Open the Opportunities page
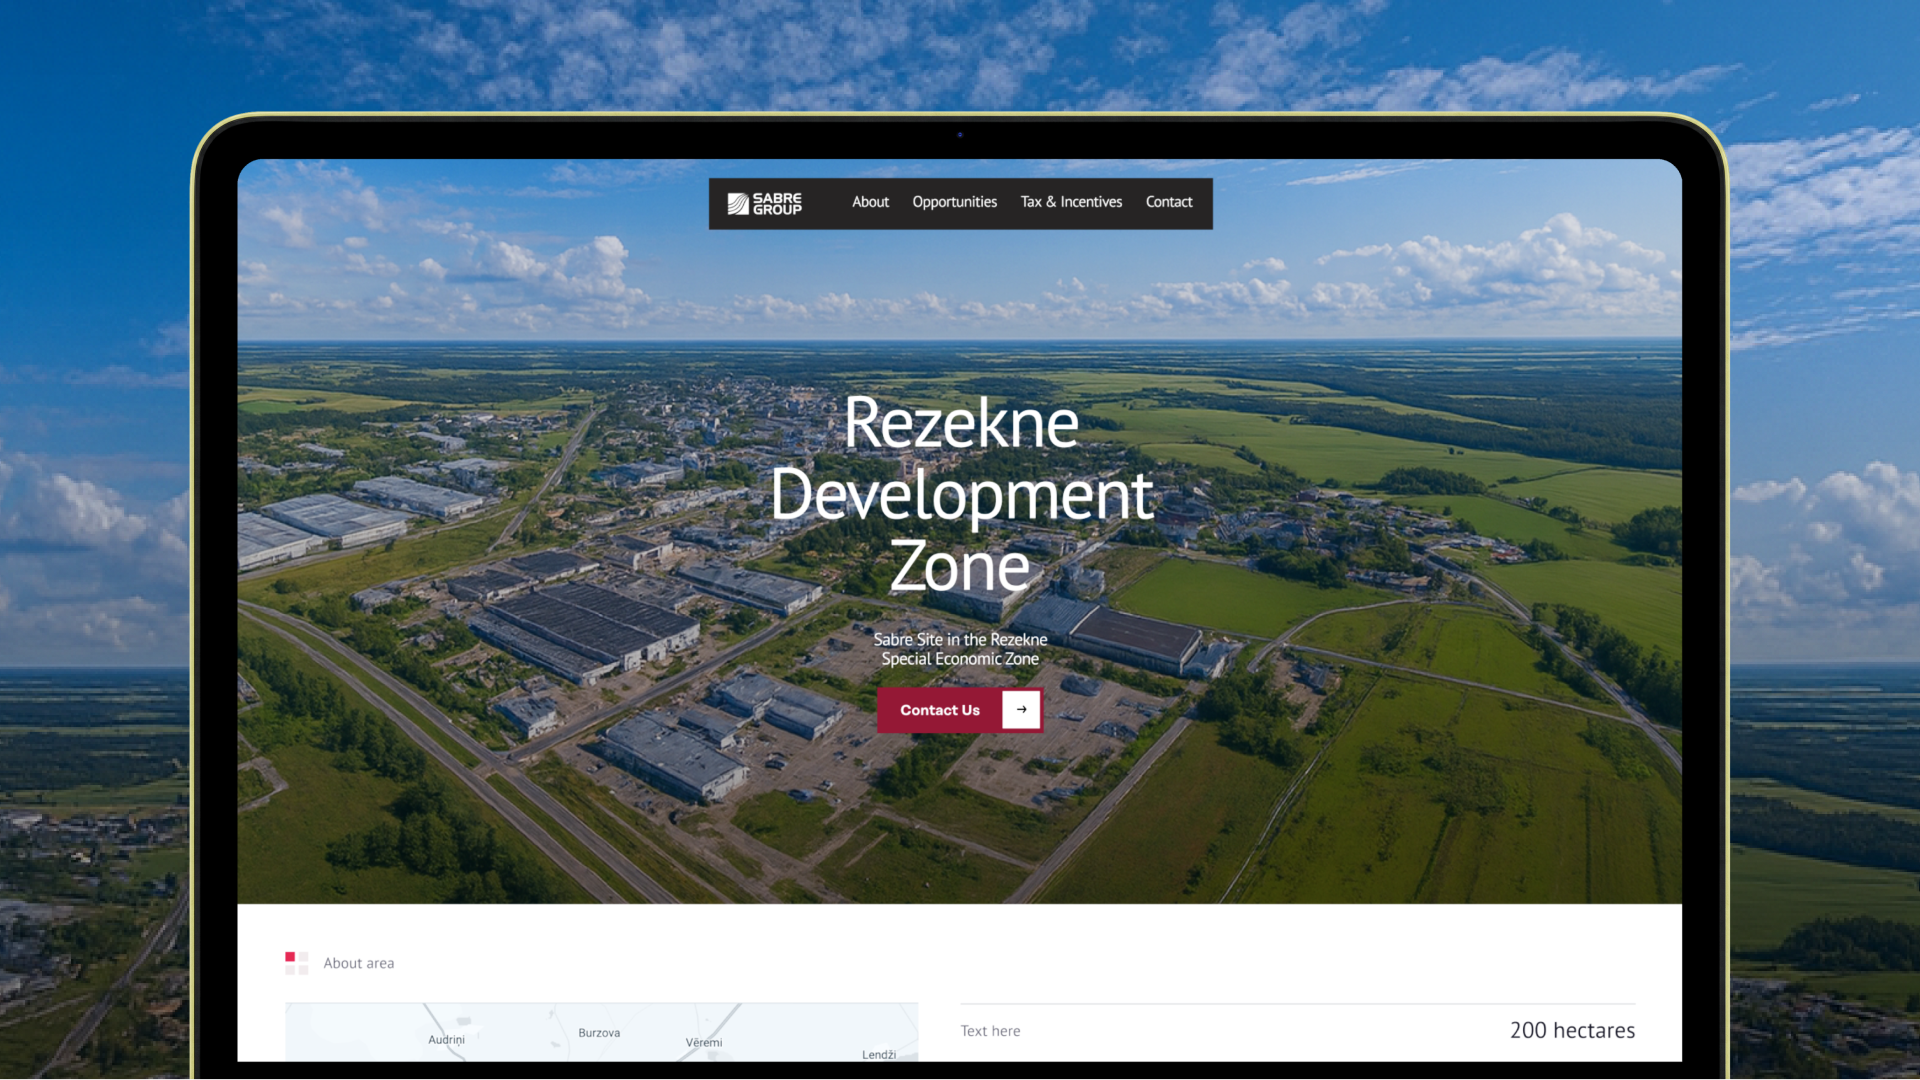 [954, 202]
